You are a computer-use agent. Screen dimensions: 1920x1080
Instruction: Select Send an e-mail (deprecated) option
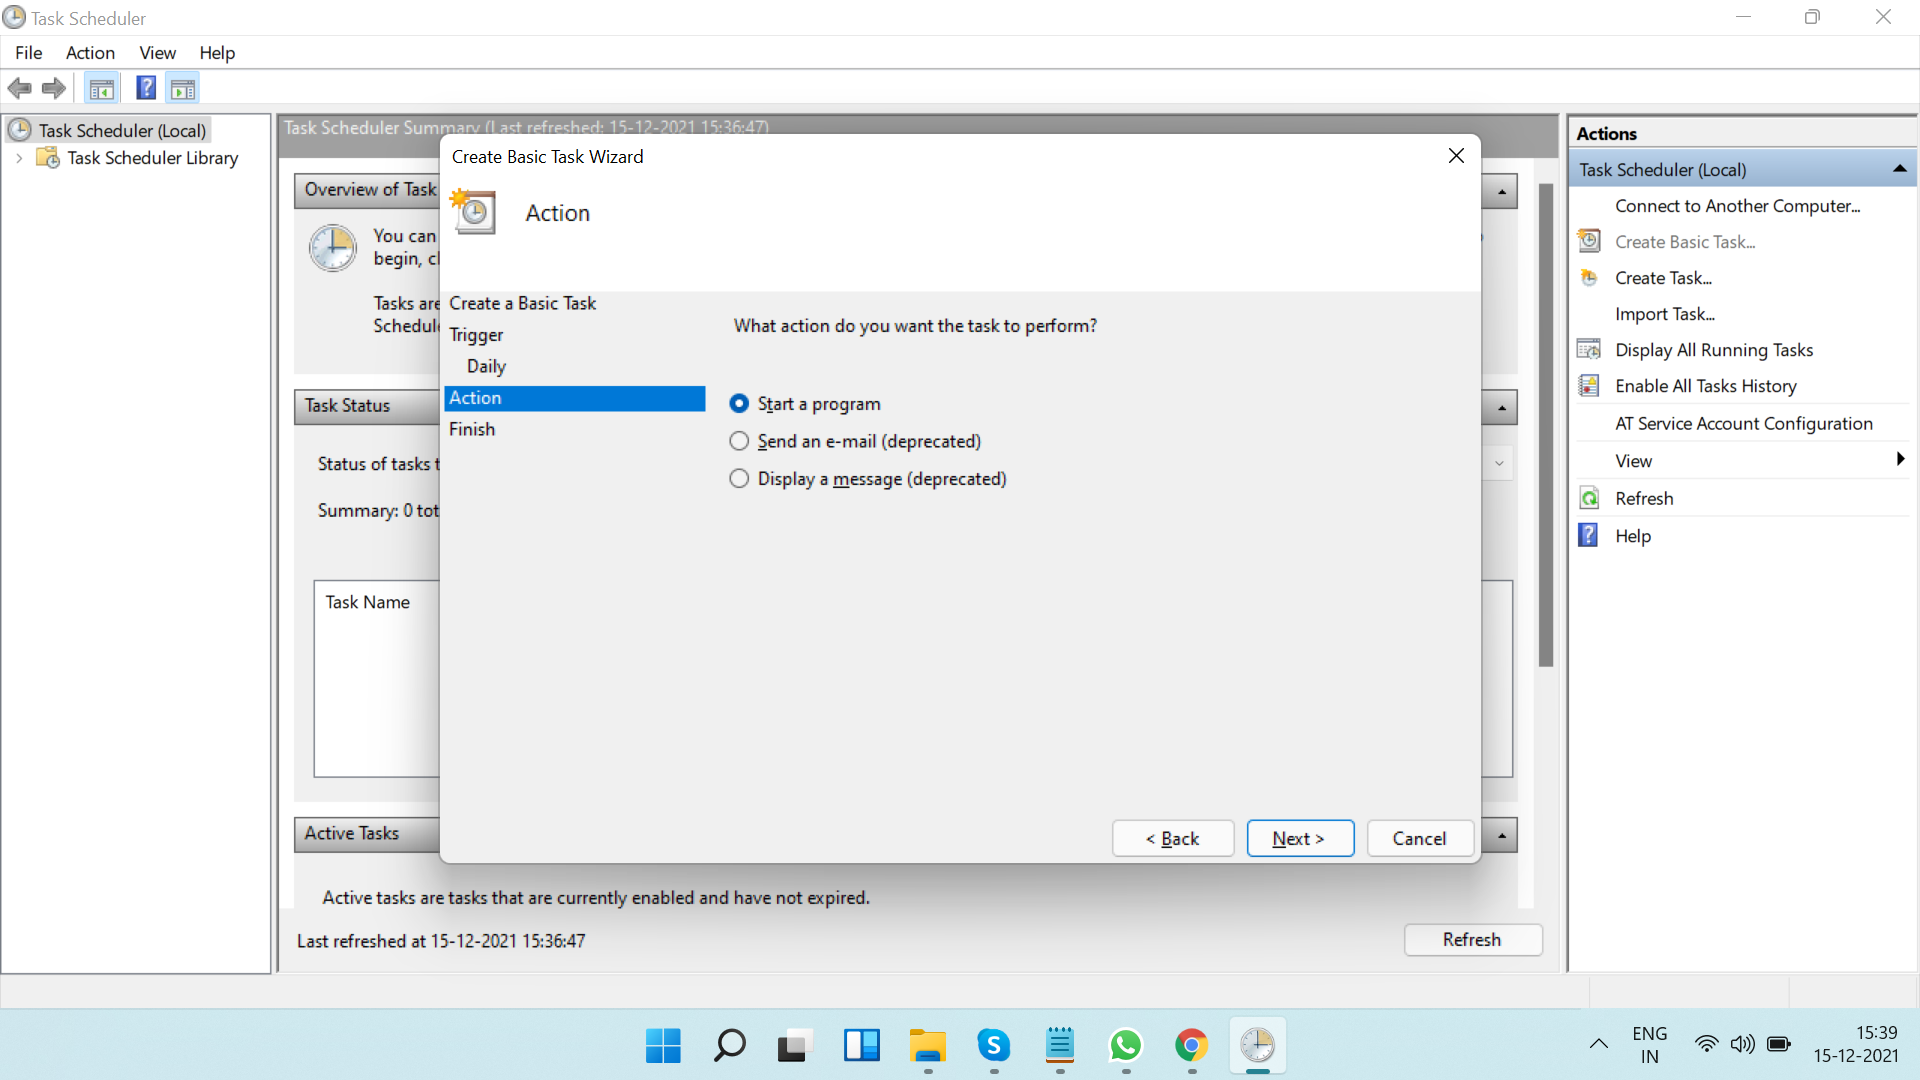pyautogui.click(x=739, y=441)
